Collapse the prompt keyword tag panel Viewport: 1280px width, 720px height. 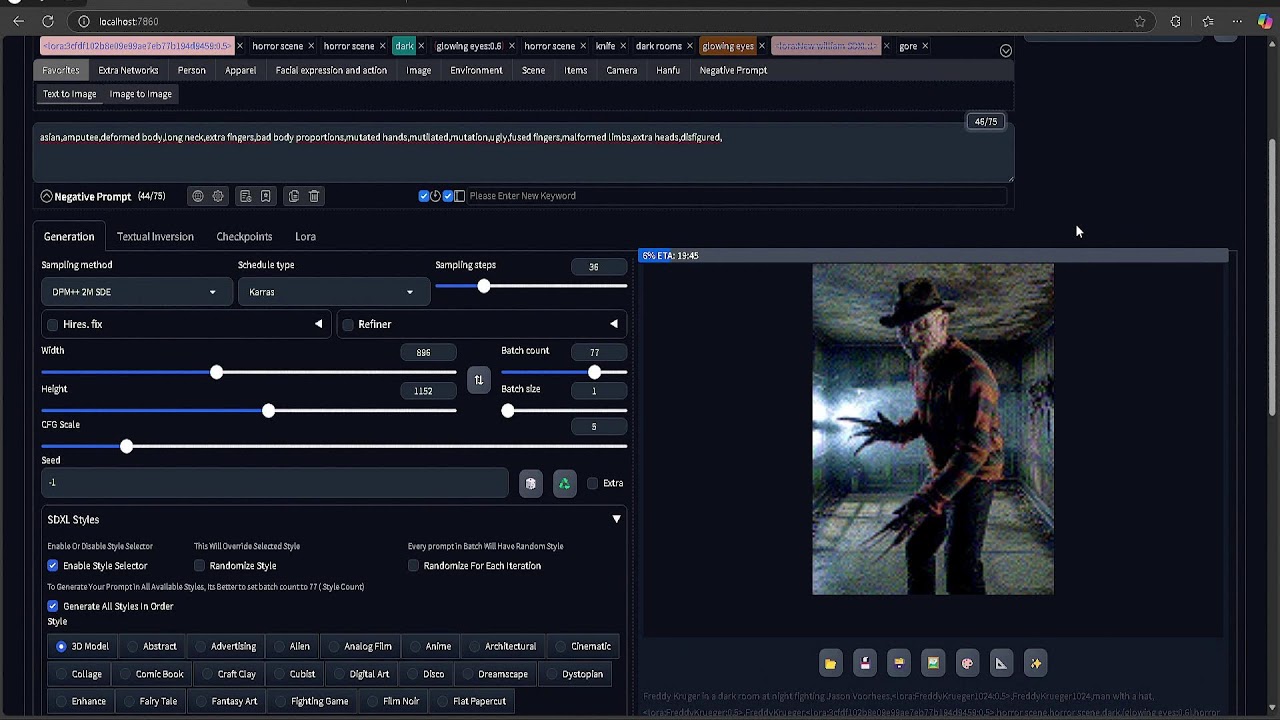pyautogui.click(x=1006, y=51)
